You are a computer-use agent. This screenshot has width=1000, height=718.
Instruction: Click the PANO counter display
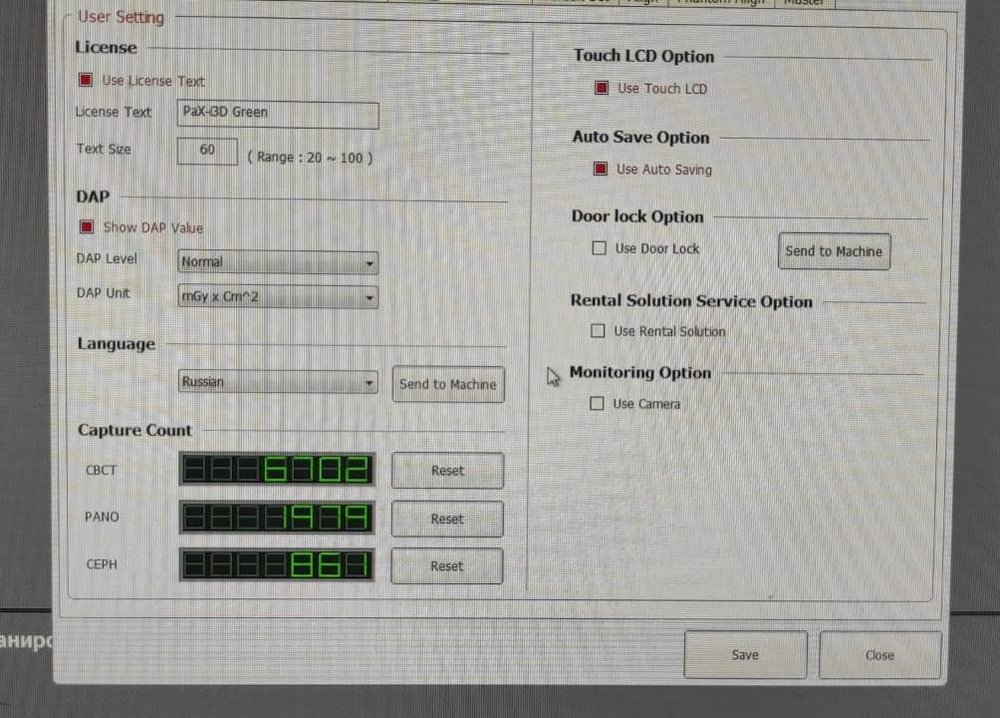point(277,517)
